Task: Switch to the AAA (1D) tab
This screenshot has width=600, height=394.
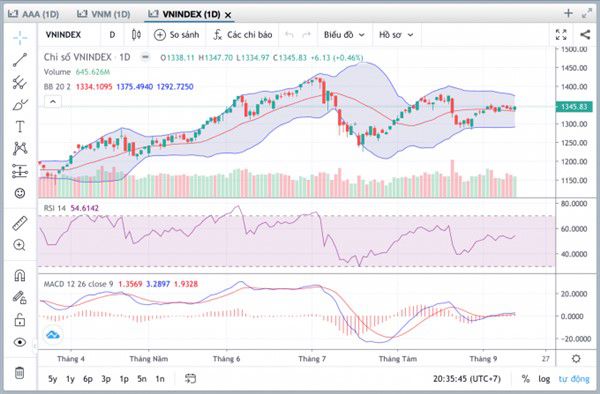Action: (34, 14)
